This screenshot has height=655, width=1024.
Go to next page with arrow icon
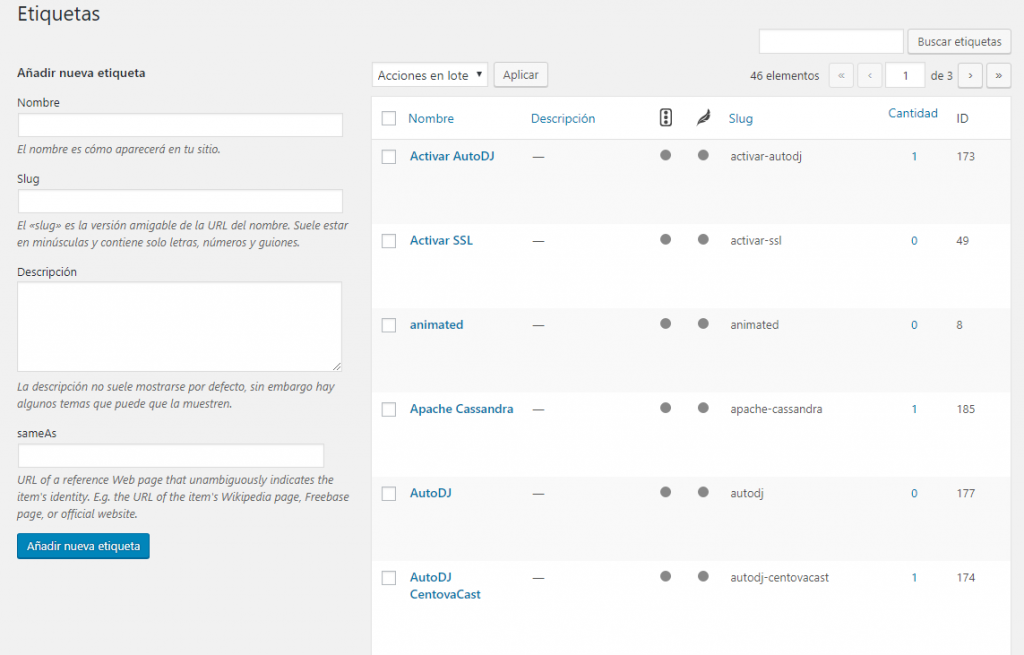tap(969, 75)
